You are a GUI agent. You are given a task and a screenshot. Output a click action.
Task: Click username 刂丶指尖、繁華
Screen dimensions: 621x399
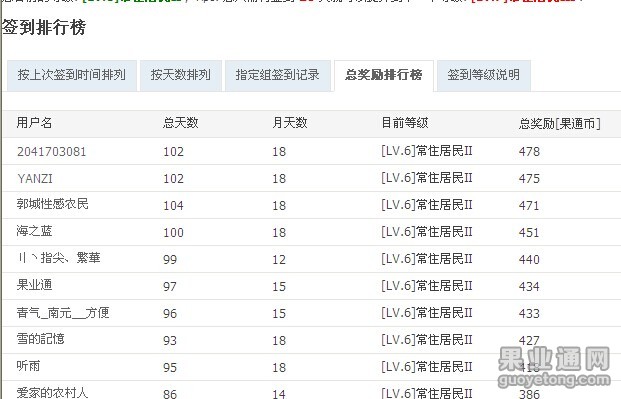tap(59, 258)
